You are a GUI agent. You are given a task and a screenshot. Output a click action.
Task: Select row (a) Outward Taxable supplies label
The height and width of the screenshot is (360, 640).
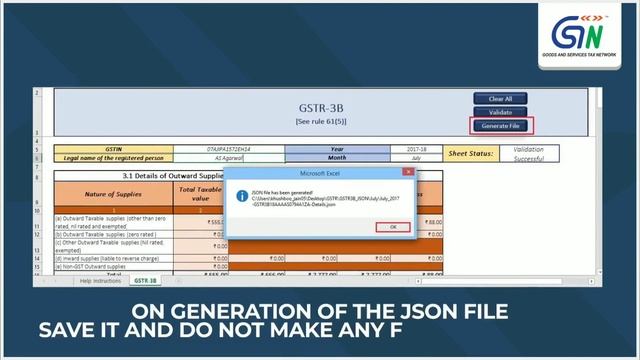(x=113, y=222)
